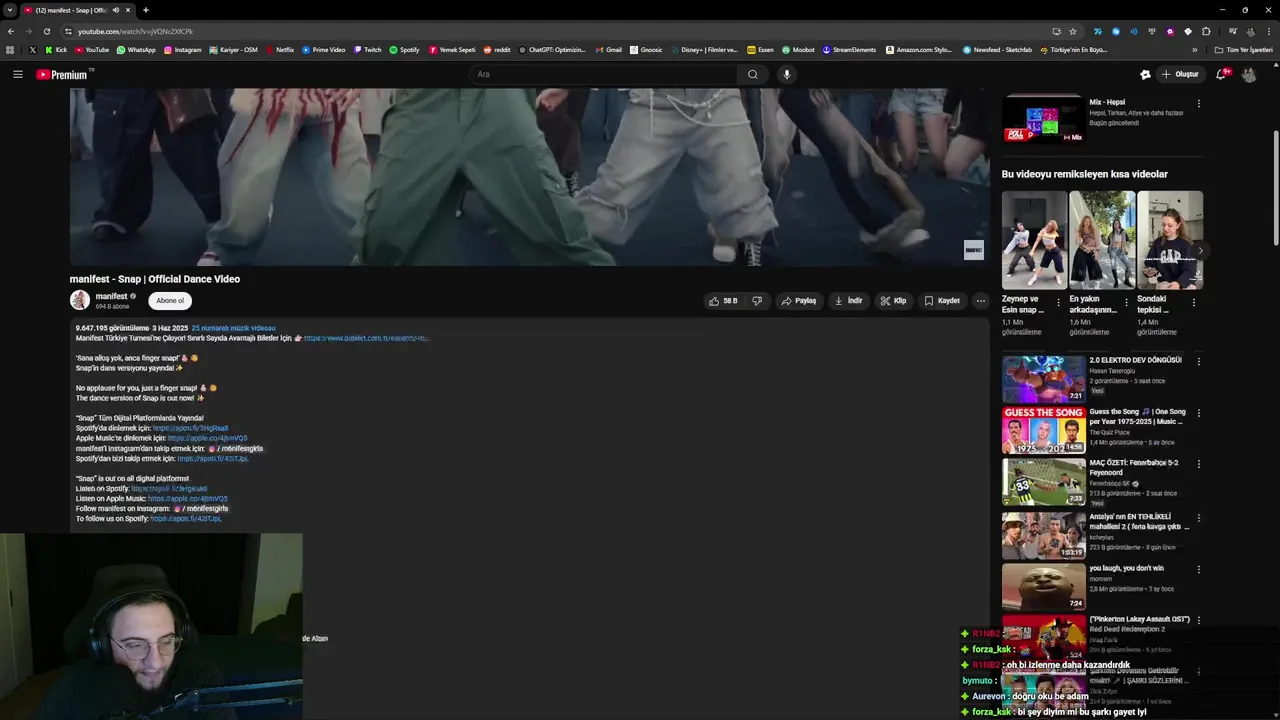
Task: Open the En yakın arkadaşının short
Action: pos(1102,240)
